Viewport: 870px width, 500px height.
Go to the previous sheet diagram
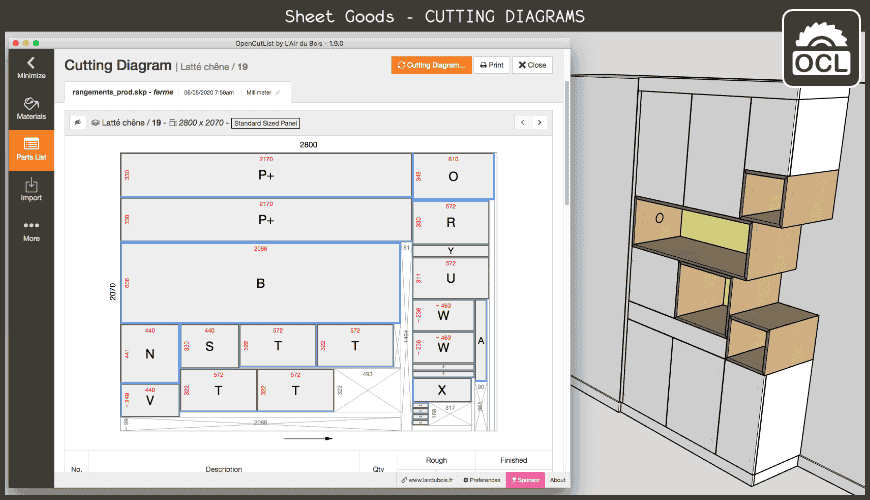click(x=522, y=123)
